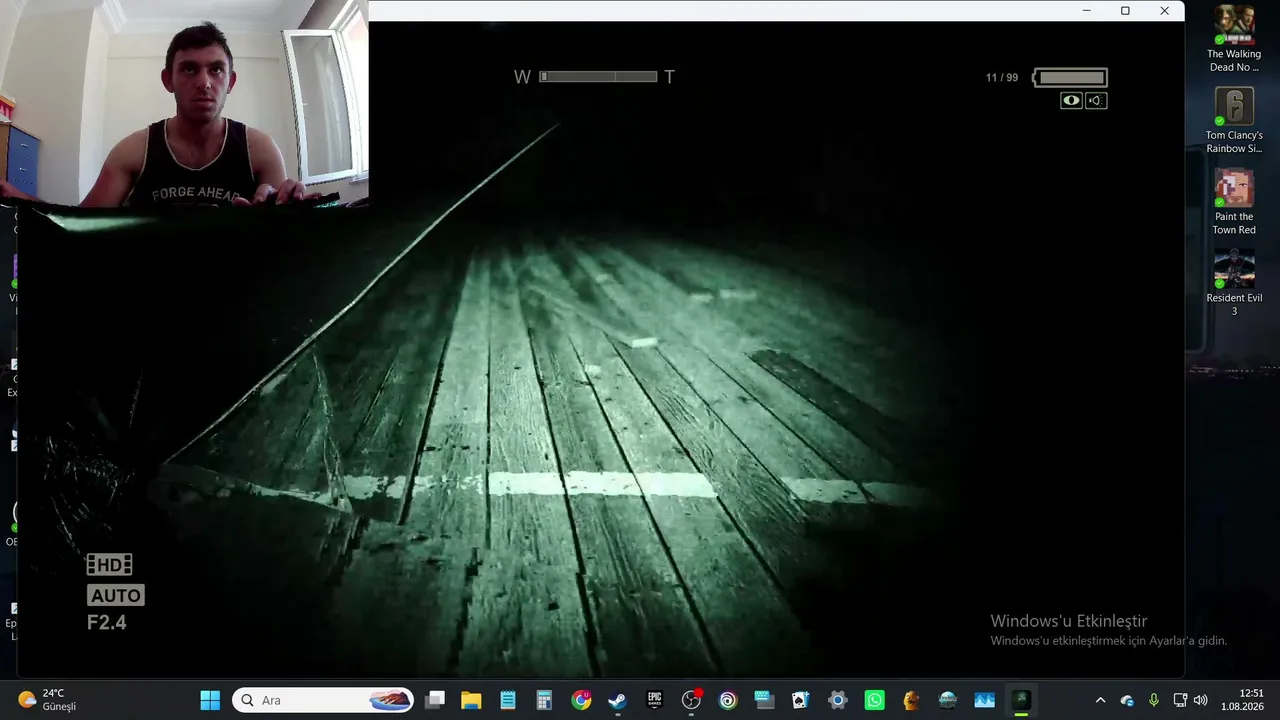Click the W–T zoom level bar
The height and width of the screenshot is (720, 1280).
point(598,77)
